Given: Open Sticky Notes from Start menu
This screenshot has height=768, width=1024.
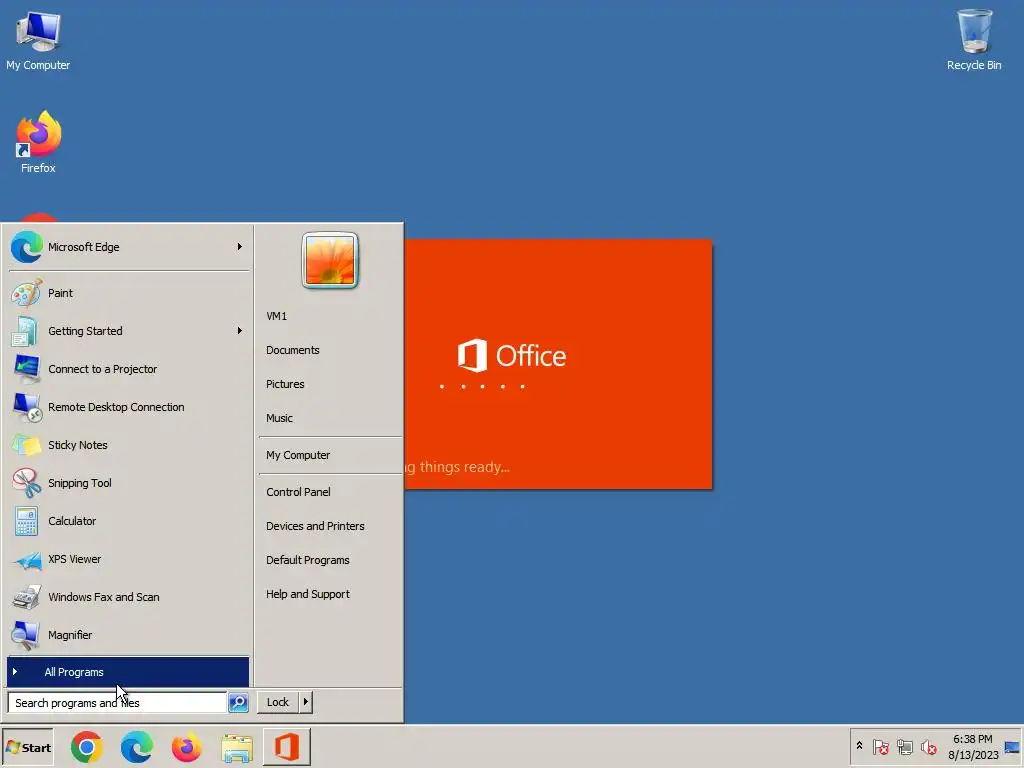Looking at the screenshot, I should (x=128, y=445).
